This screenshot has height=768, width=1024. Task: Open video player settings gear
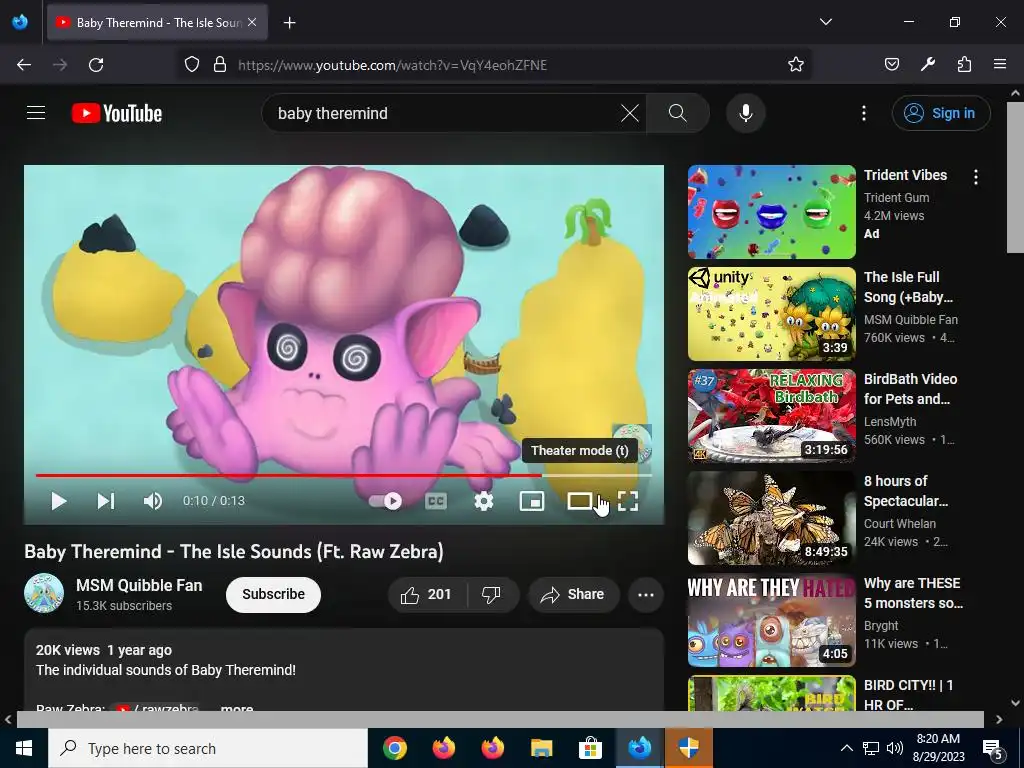pos(484,501)
